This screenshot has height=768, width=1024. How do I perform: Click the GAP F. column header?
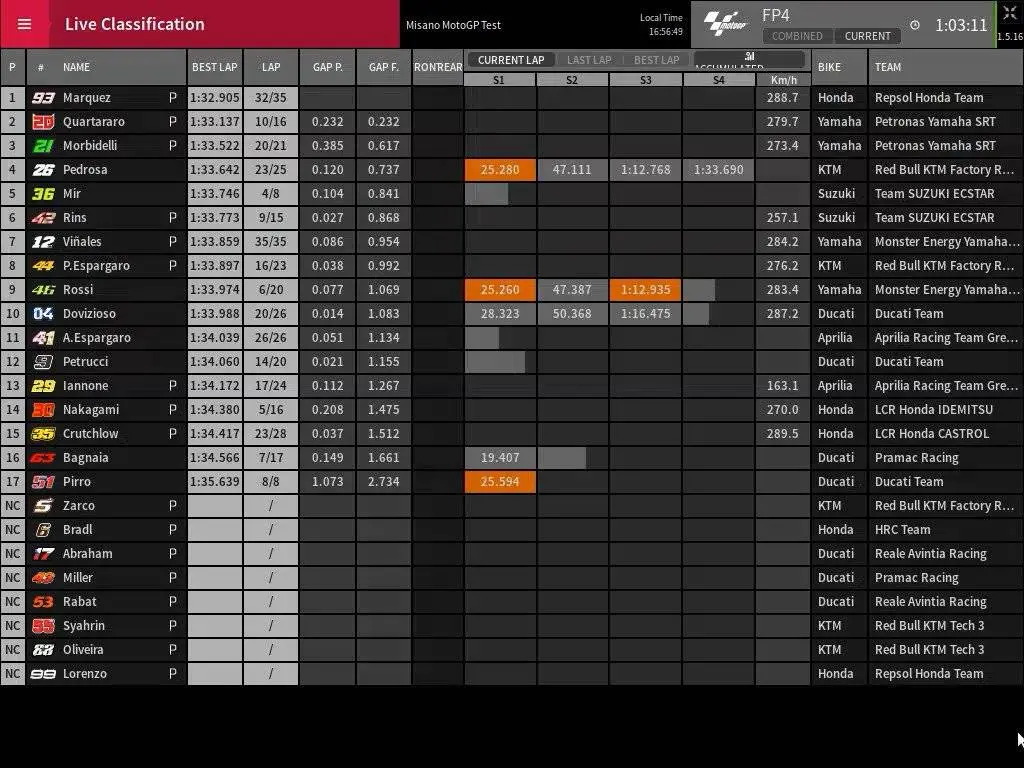pyautogui.click(x=383, y=67)
